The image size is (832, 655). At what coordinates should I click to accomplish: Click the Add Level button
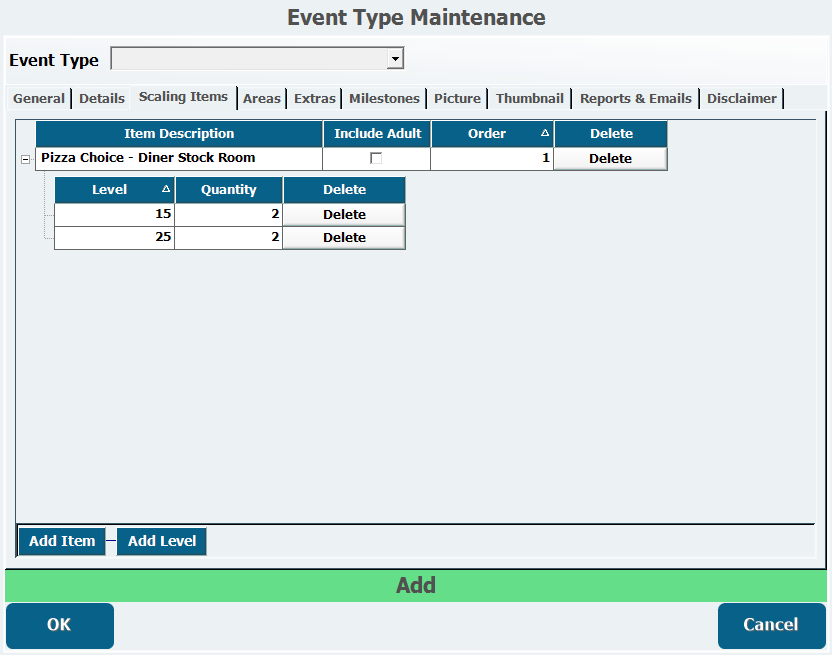[x=162, y=541]
